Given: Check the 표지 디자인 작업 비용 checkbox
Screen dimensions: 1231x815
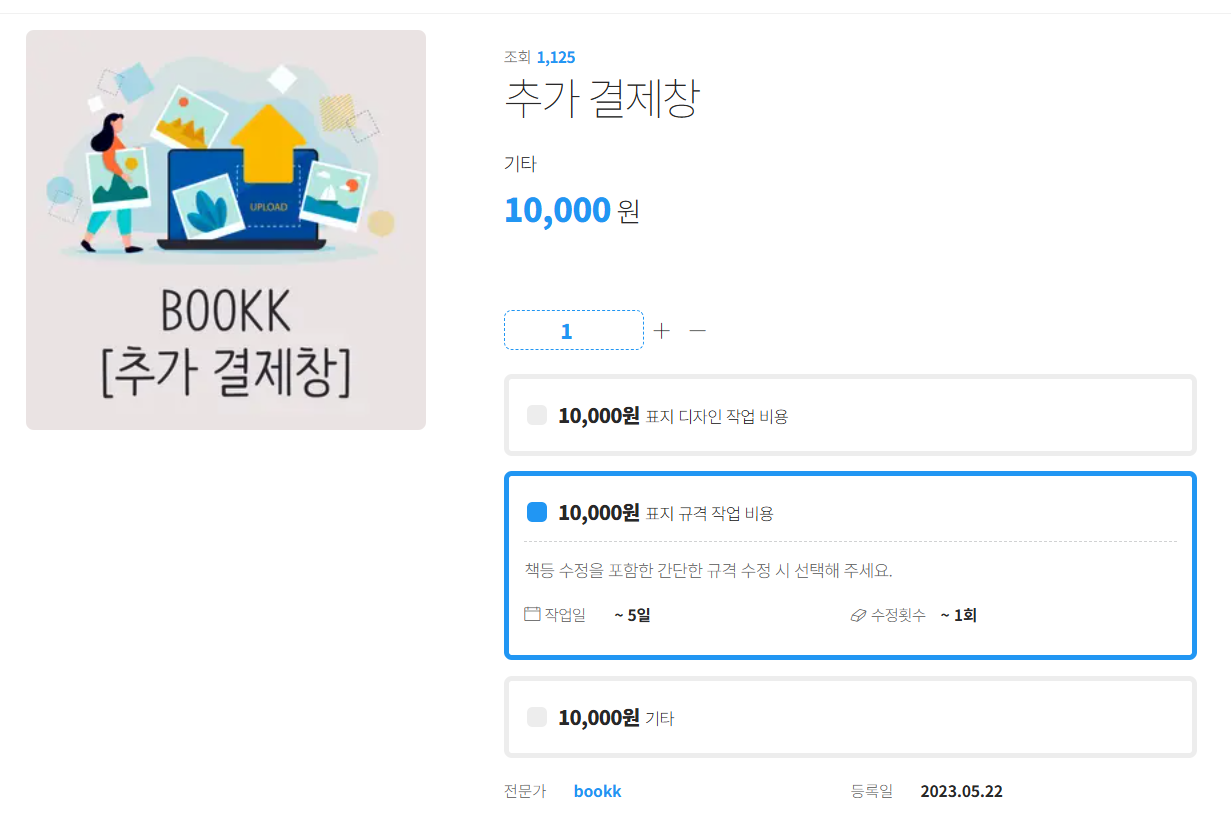Looking at the screenshot, I should [537, 415].
